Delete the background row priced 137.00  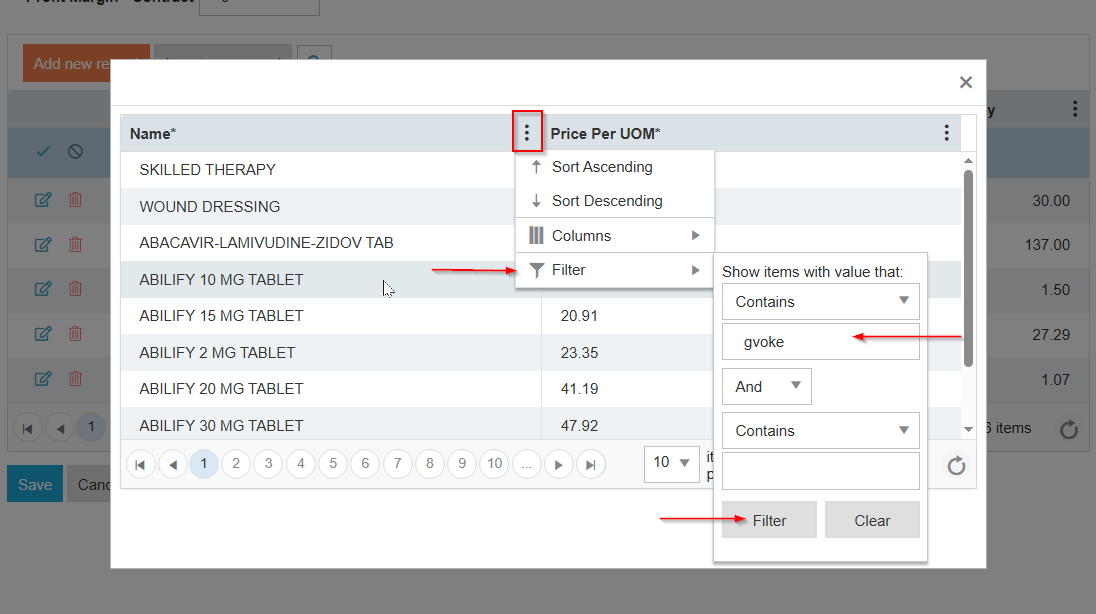tap(75, 245)
